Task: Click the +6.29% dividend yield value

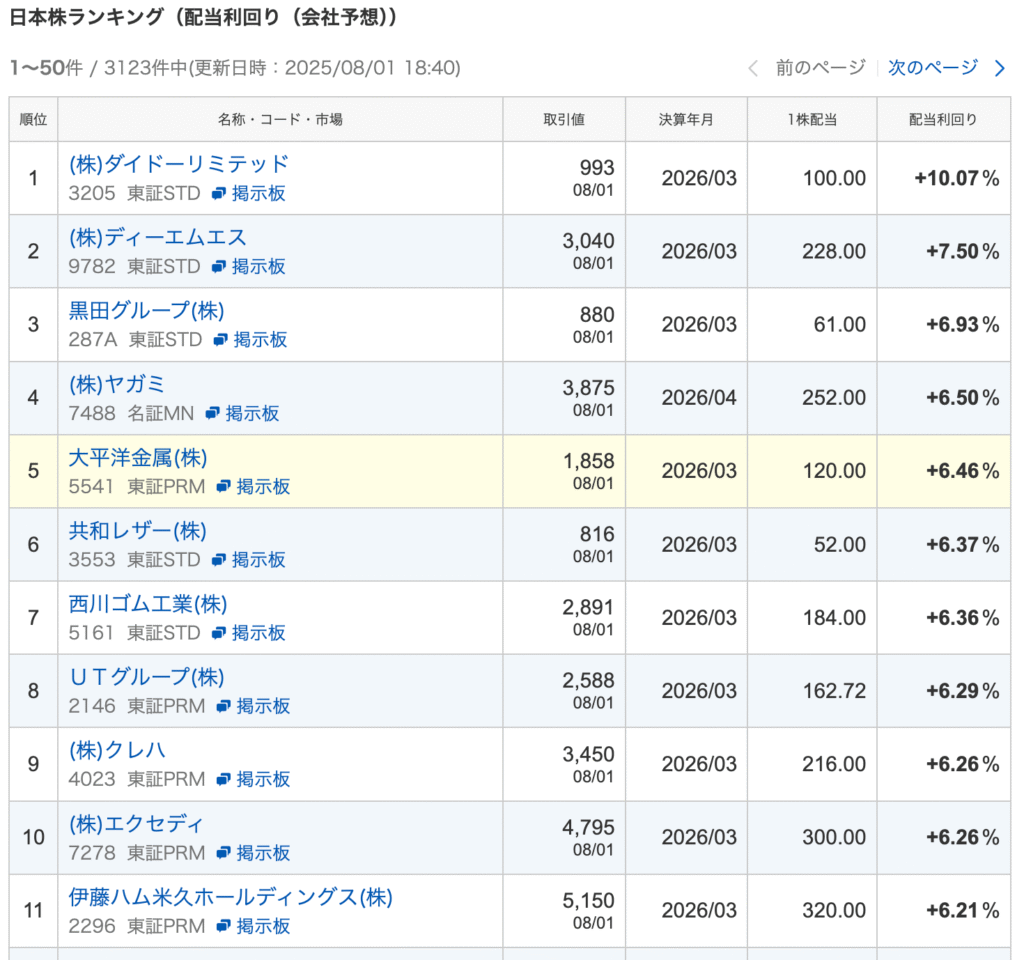Action: (x=963, y=691)
